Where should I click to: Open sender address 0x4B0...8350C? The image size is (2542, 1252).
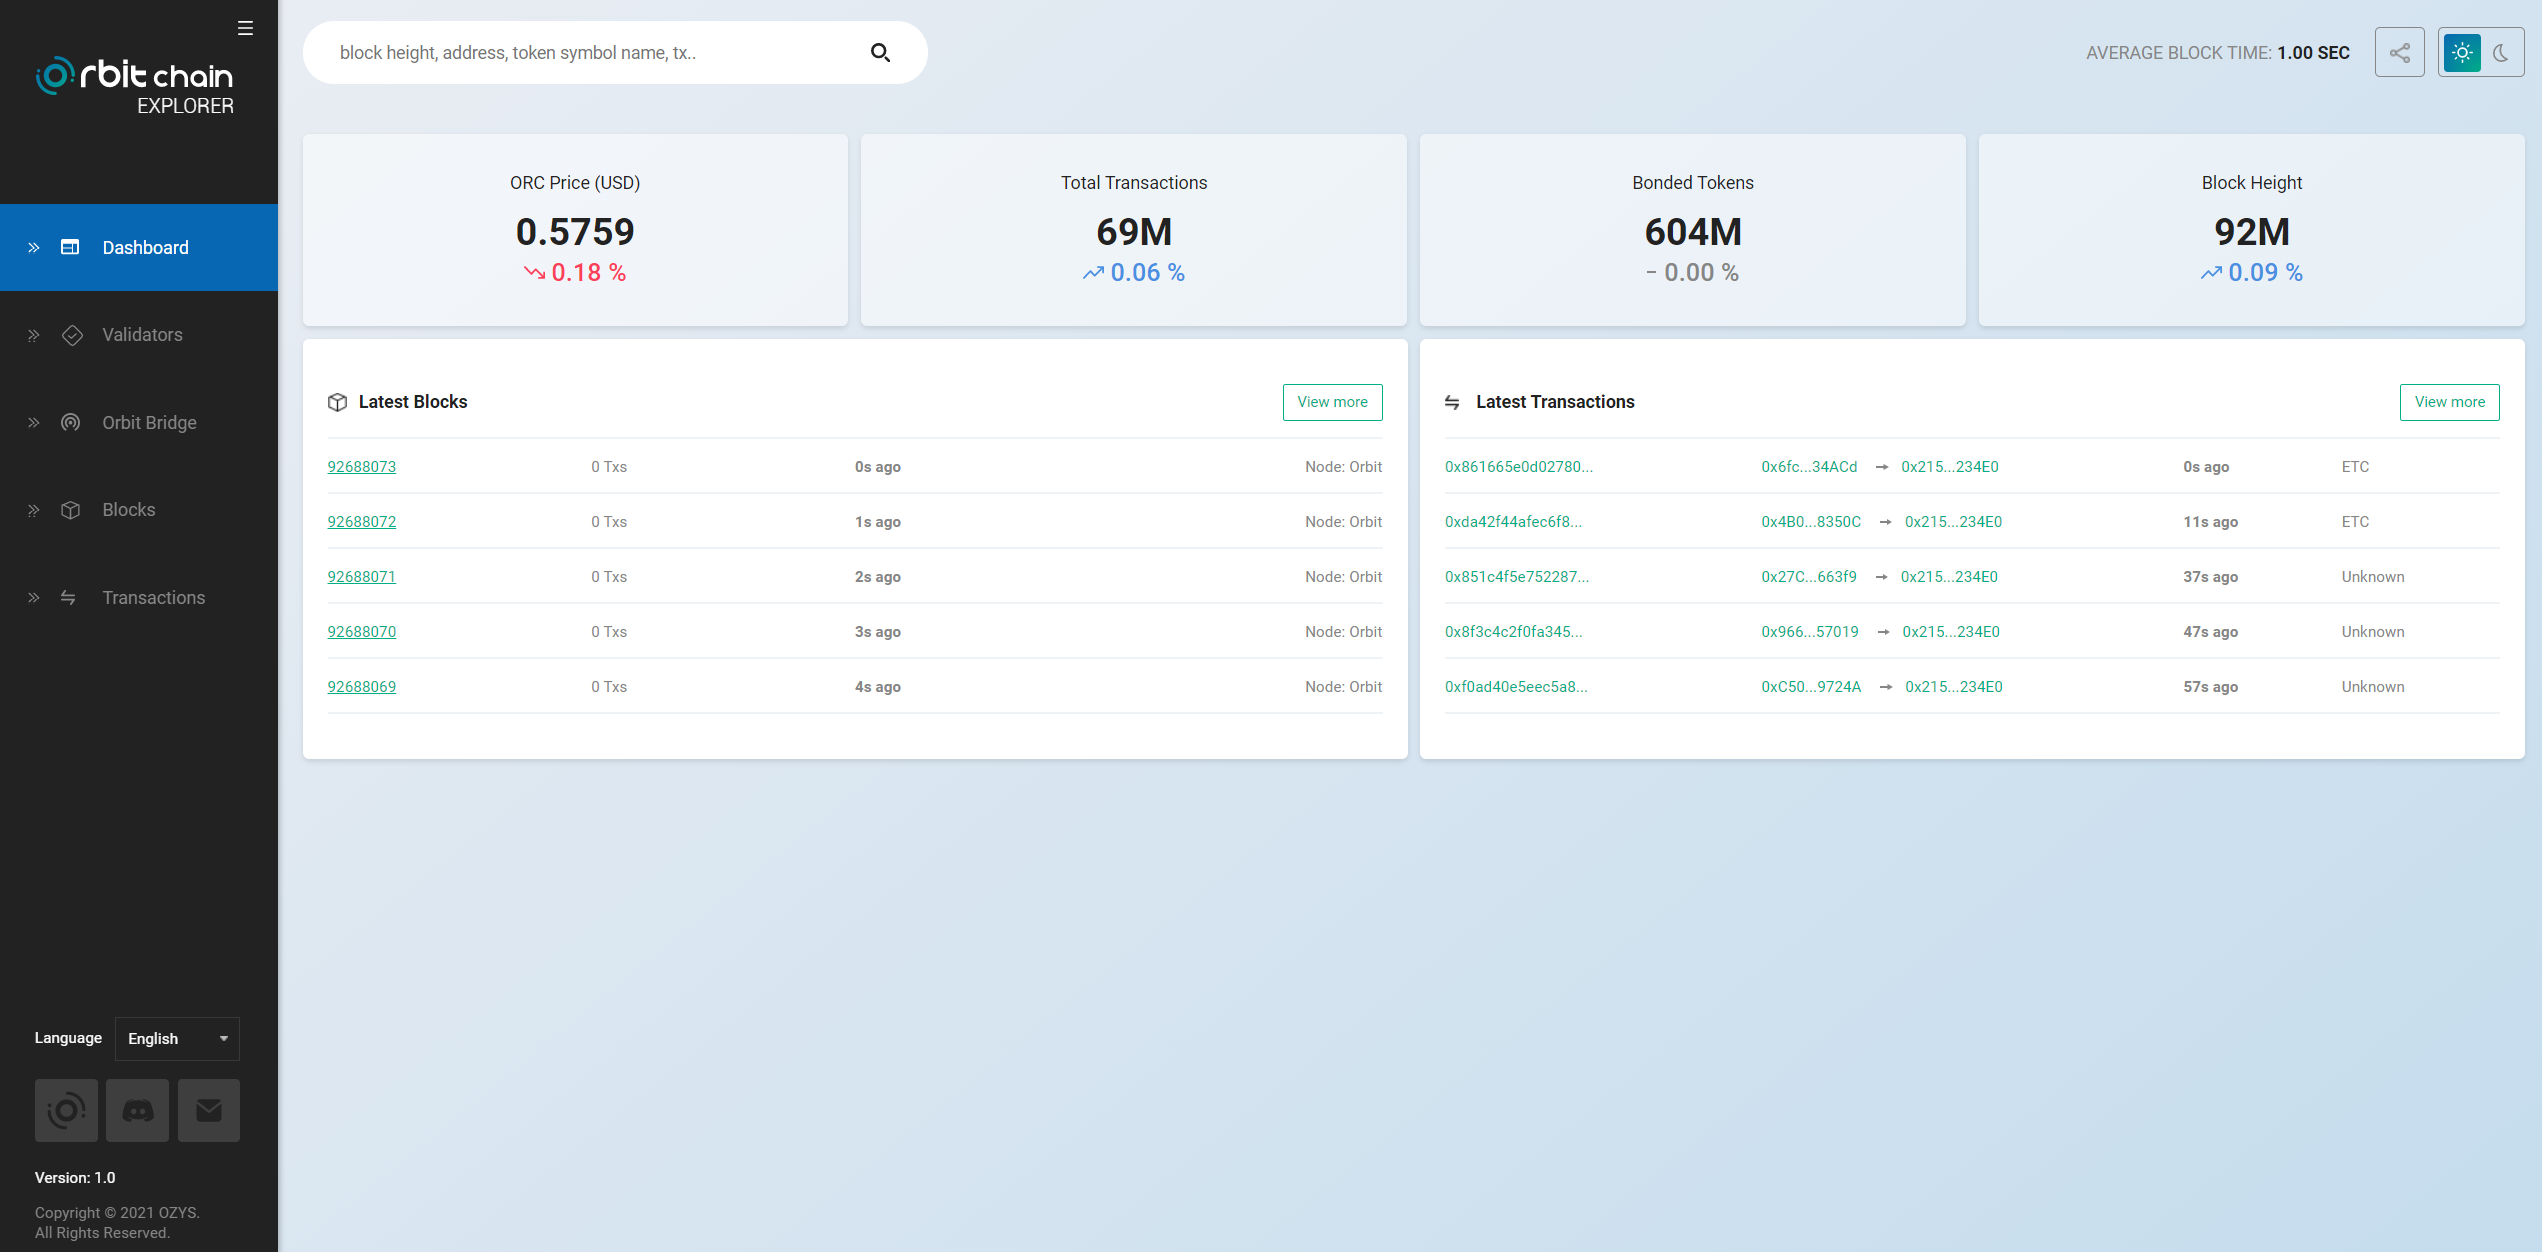click(x=1811, y=522)
